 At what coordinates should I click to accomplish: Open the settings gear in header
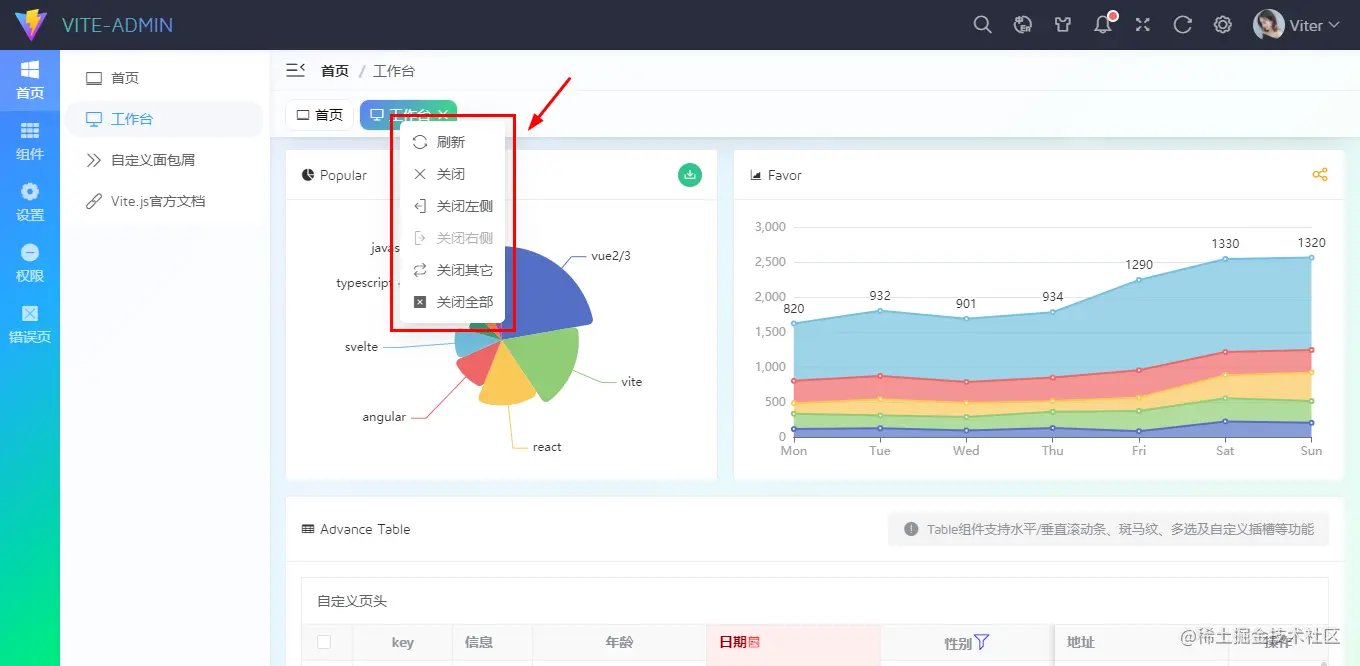pos(1223,25)
